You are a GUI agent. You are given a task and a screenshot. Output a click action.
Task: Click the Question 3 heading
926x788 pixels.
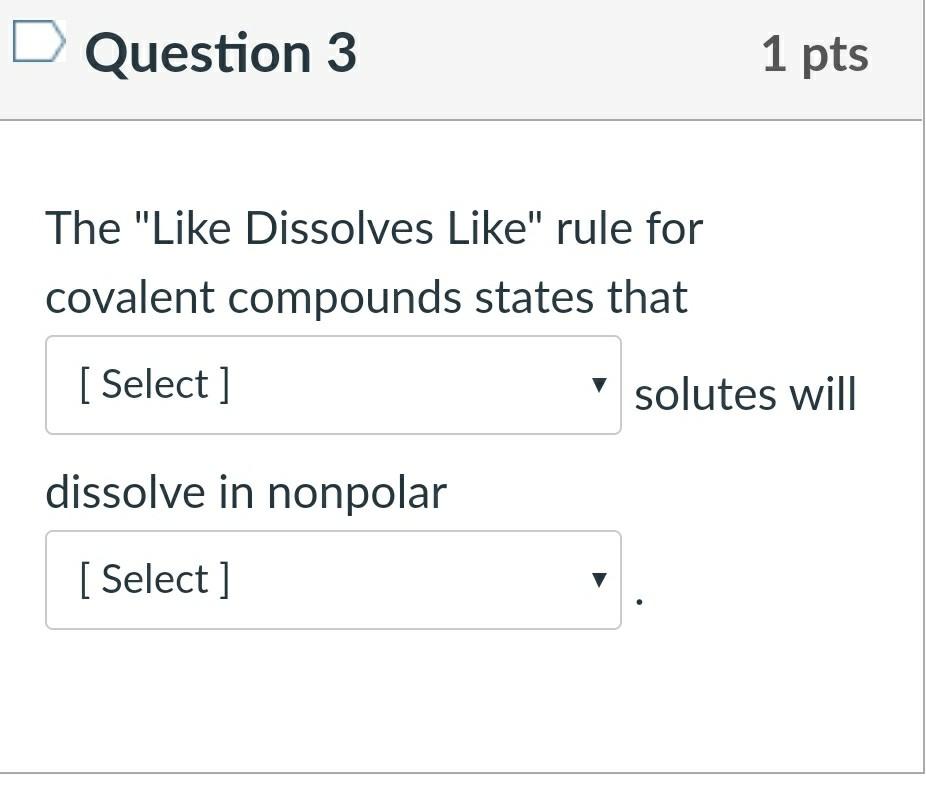[221, 53]
